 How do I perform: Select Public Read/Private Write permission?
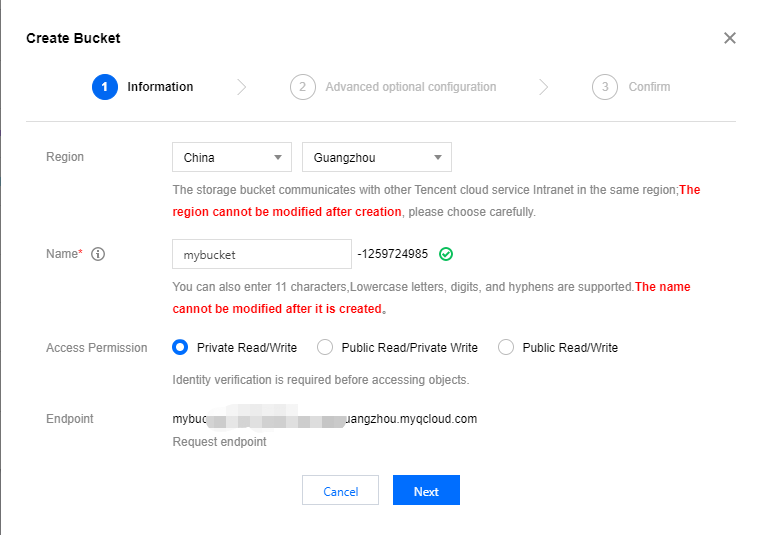click(x=325, y=348)
